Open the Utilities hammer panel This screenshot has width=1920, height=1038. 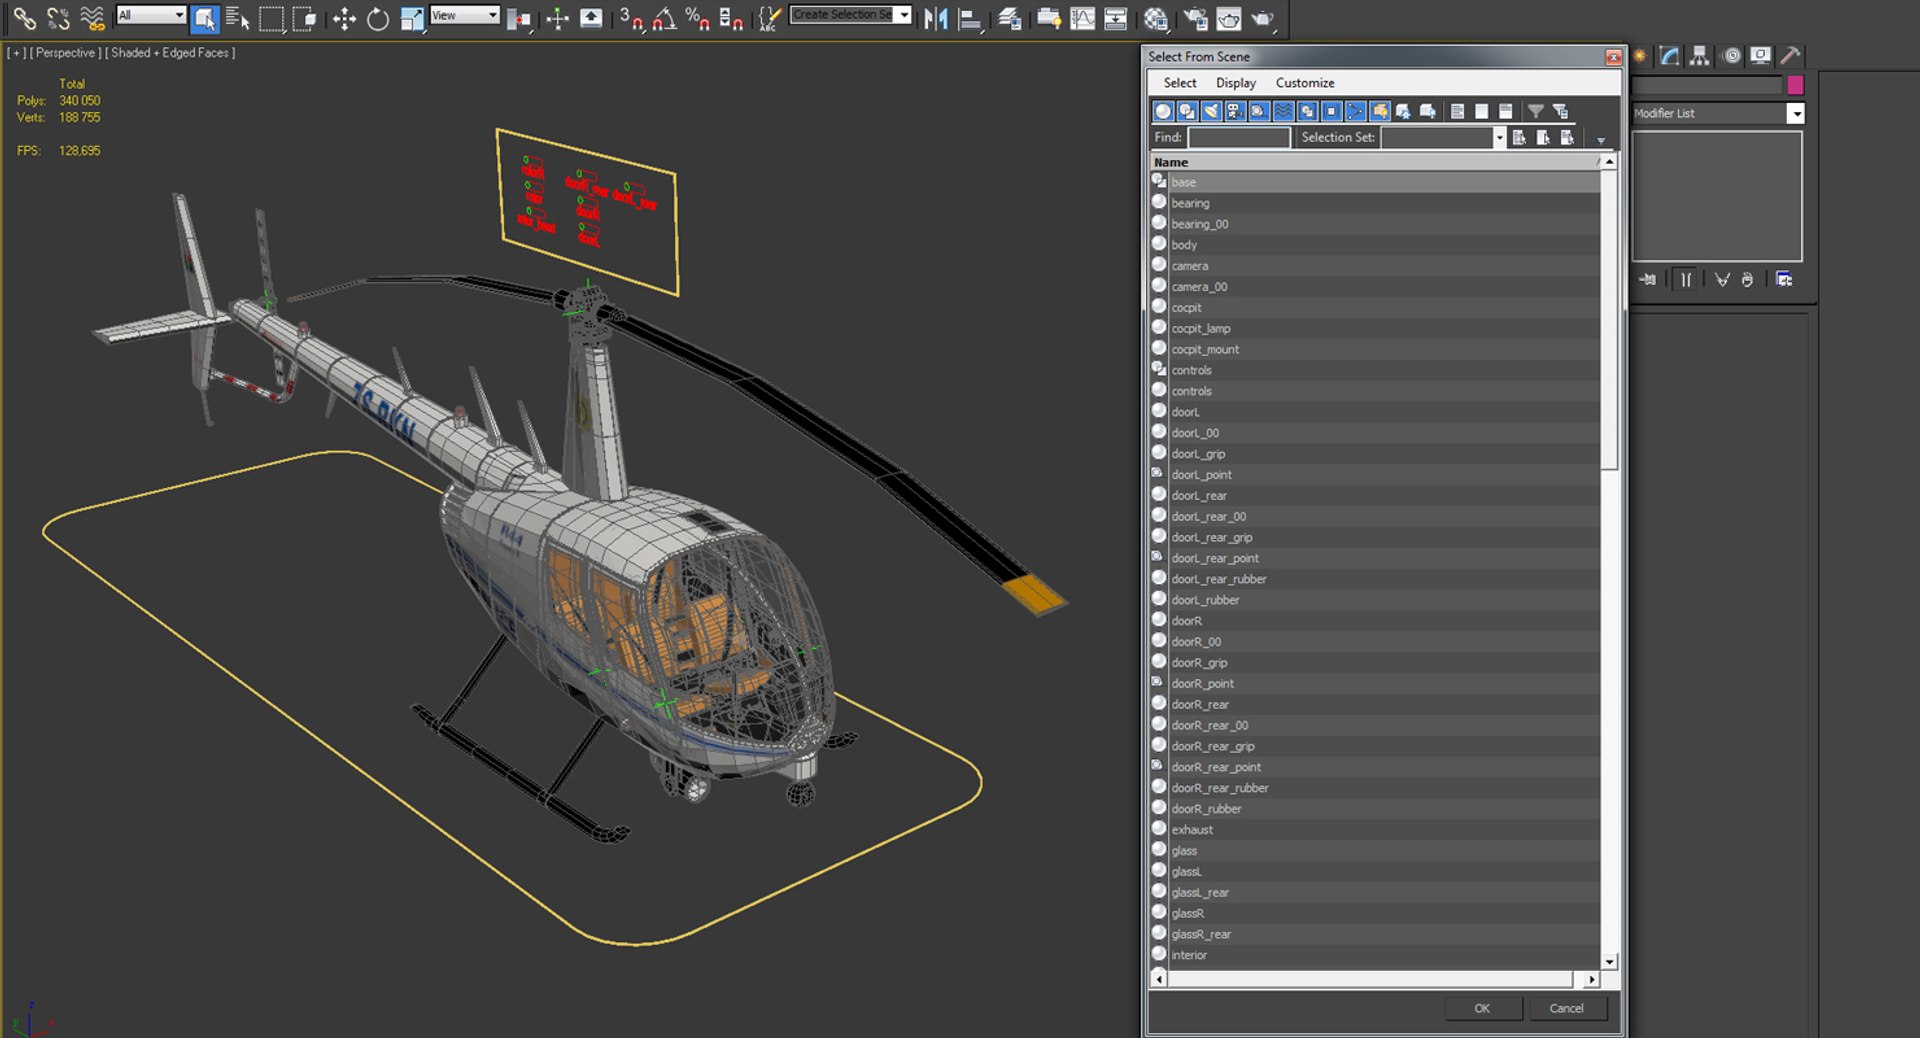pos(1790,56)
